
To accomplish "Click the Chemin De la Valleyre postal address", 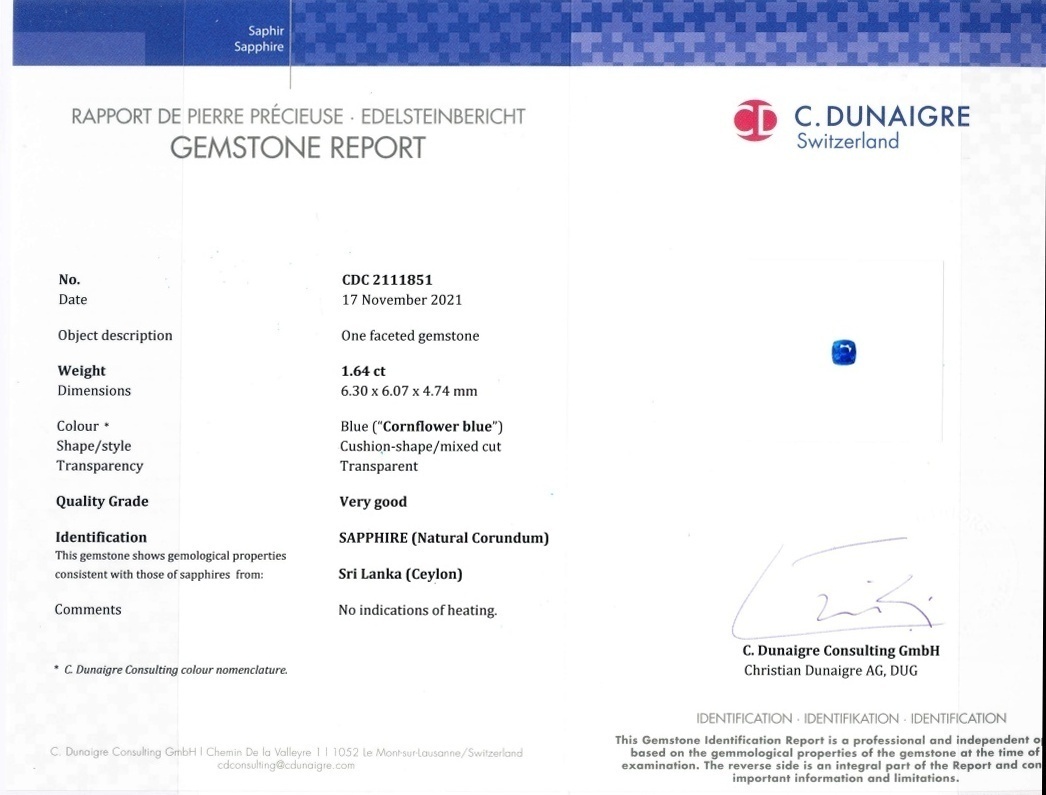I will [364, 752].
